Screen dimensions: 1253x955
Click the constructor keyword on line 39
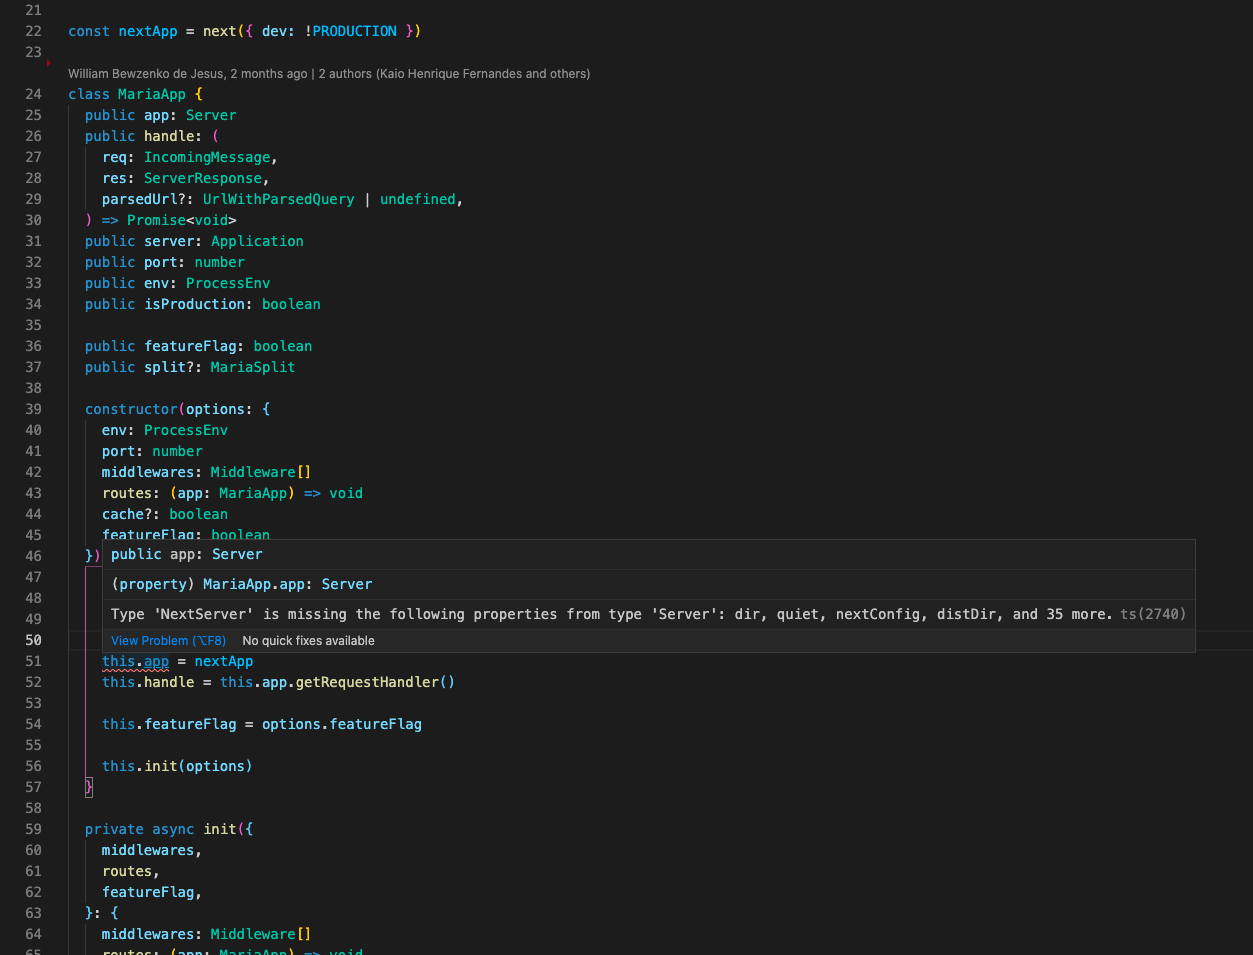coord(131,409)
